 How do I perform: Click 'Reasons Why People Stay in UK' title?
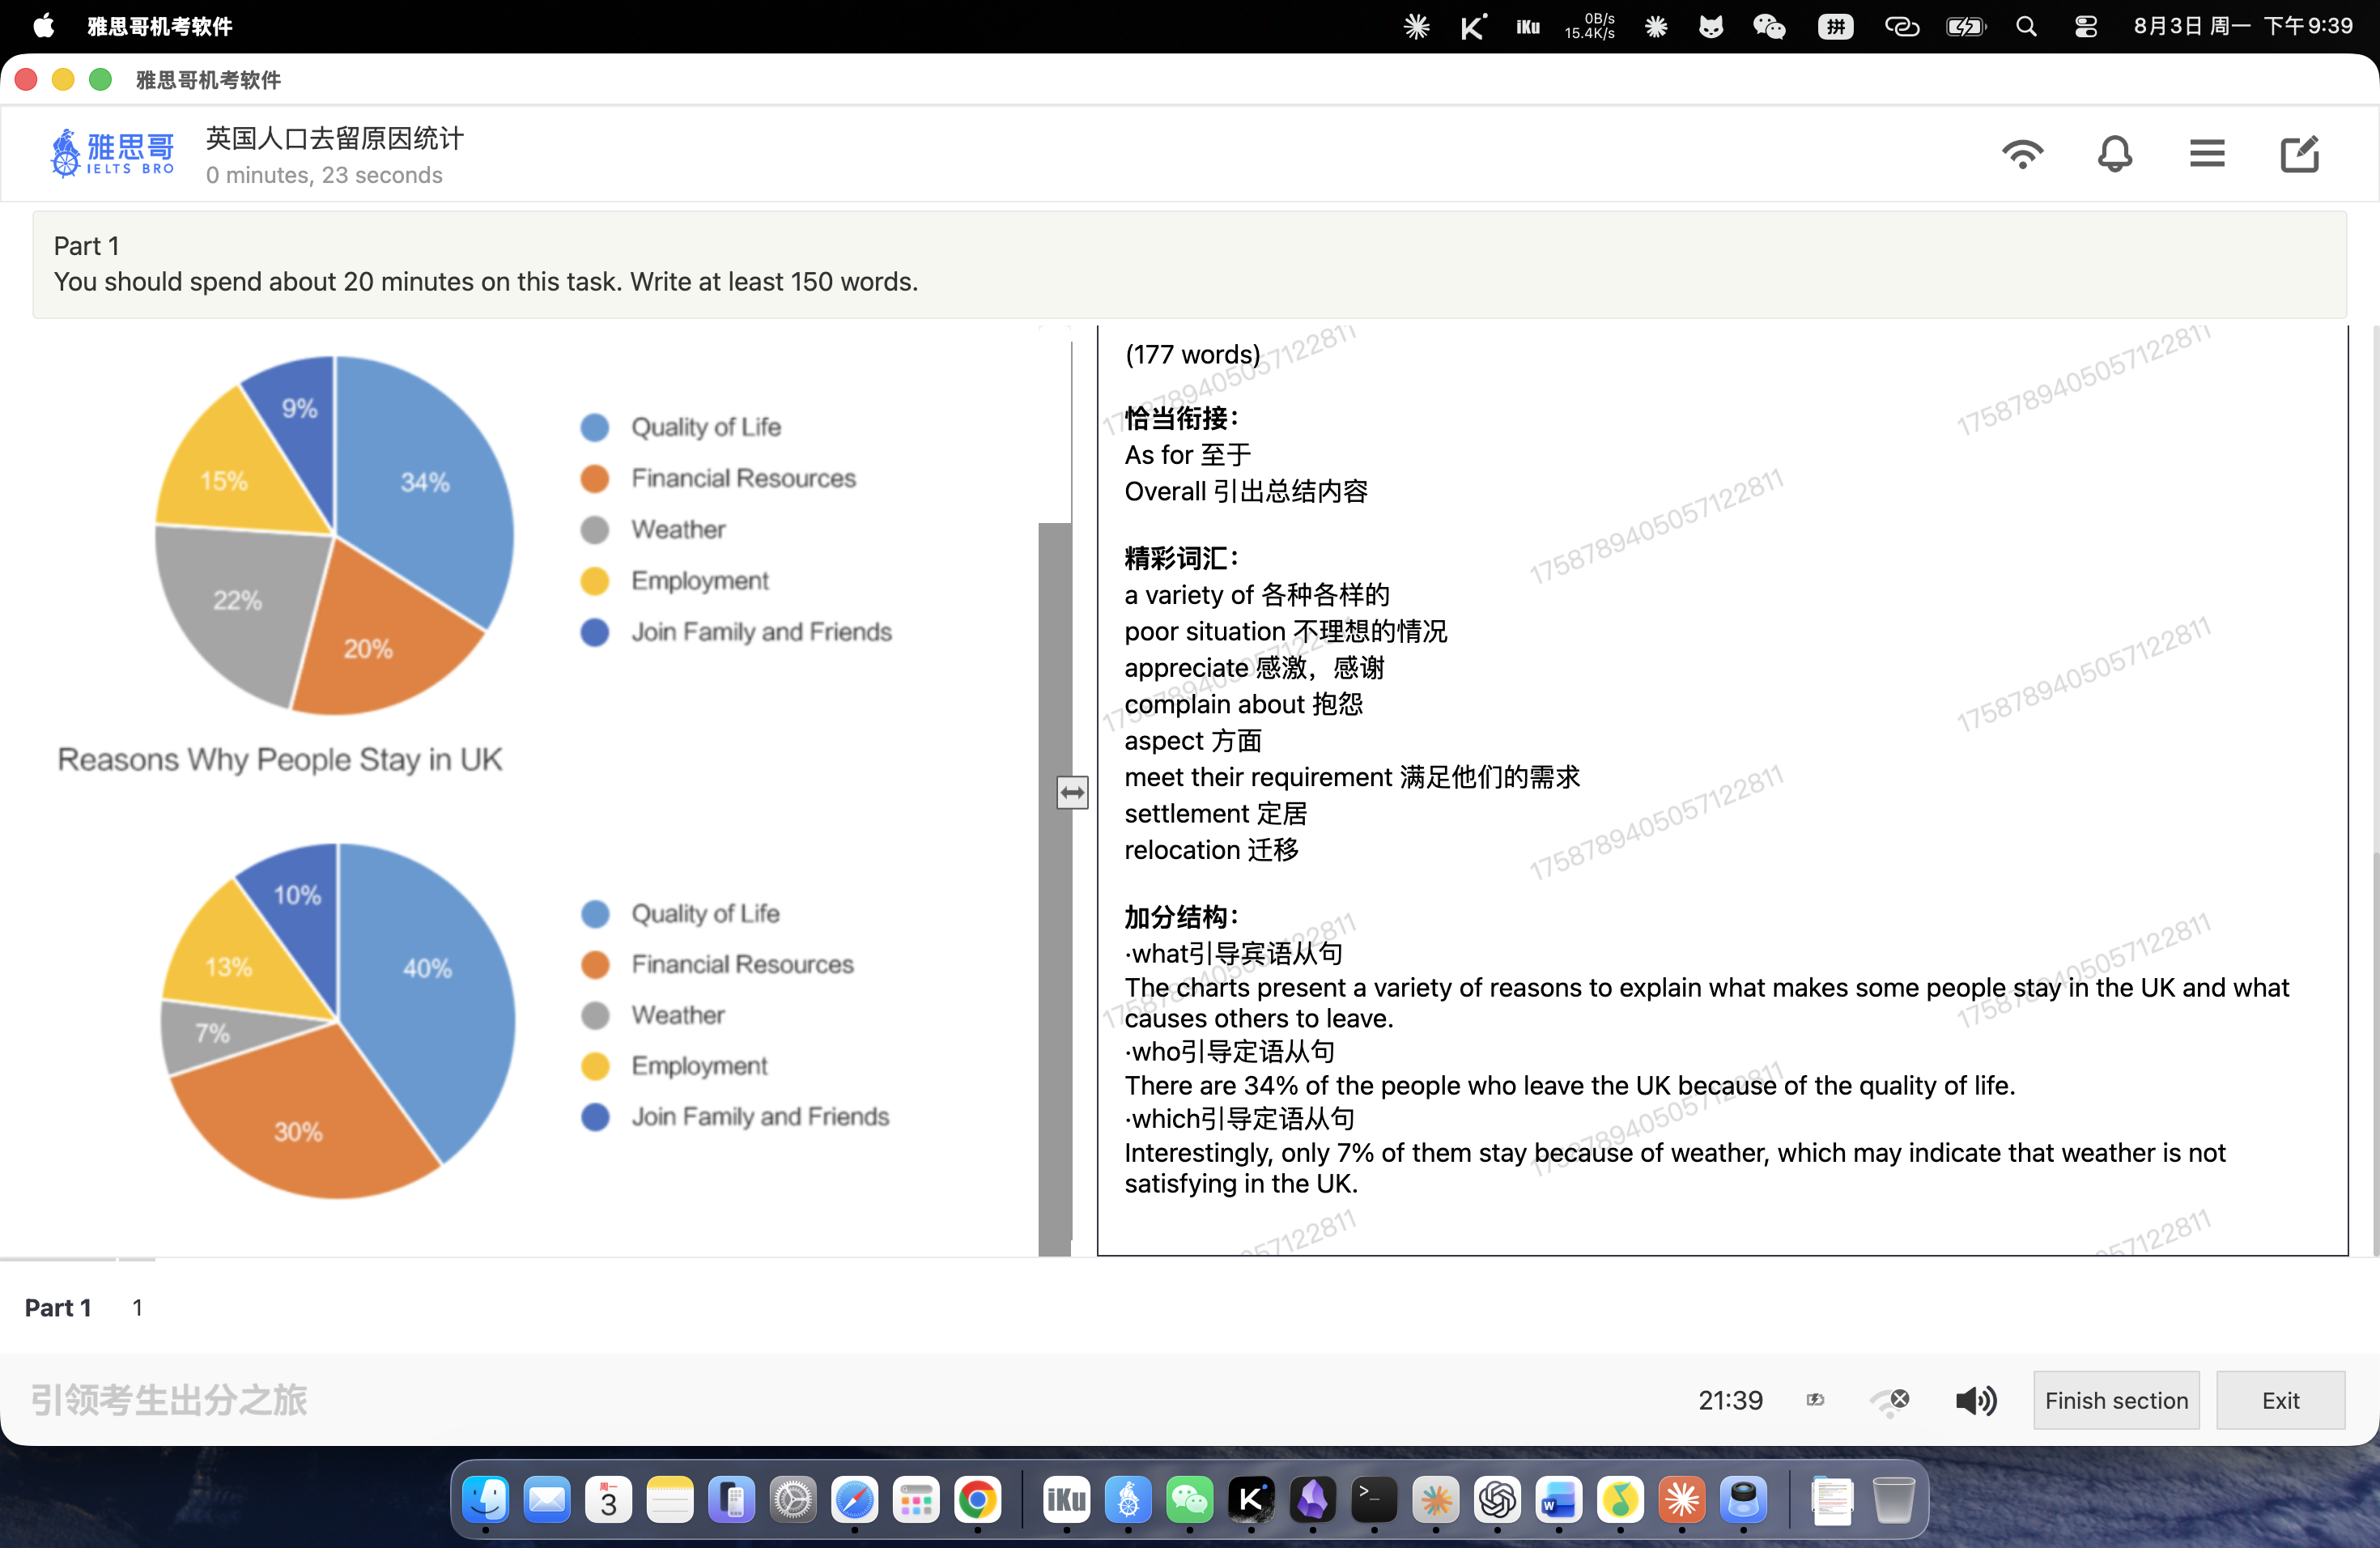click(x=280, y=759)
